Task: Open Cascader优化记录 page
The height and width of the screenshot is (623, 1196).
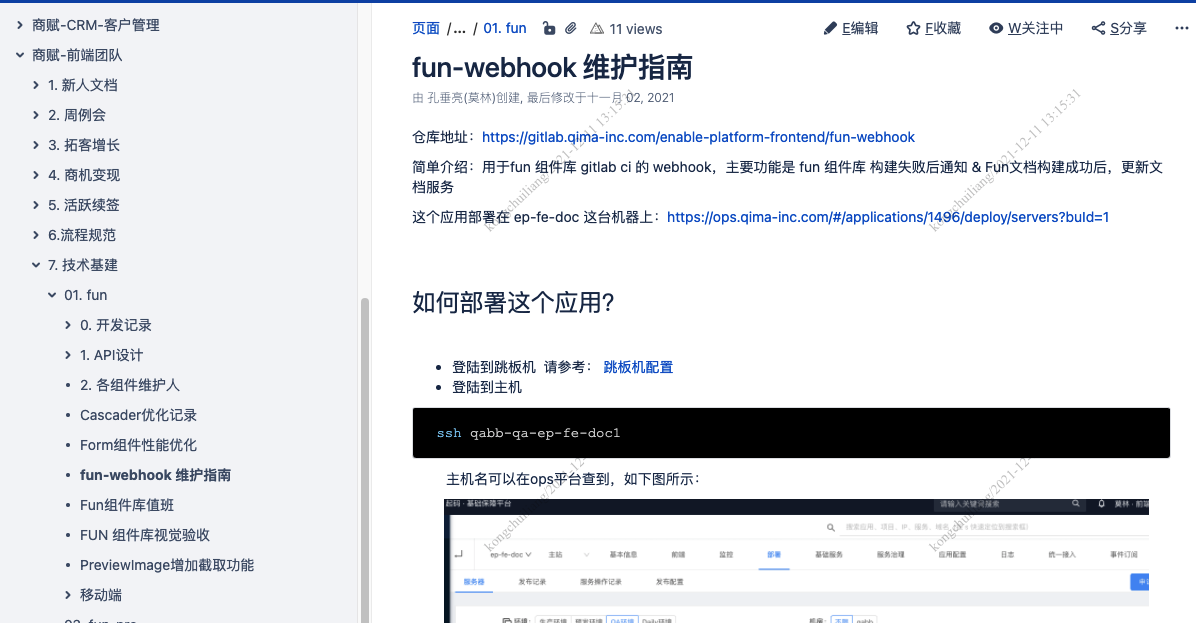Action: [138, 415]
